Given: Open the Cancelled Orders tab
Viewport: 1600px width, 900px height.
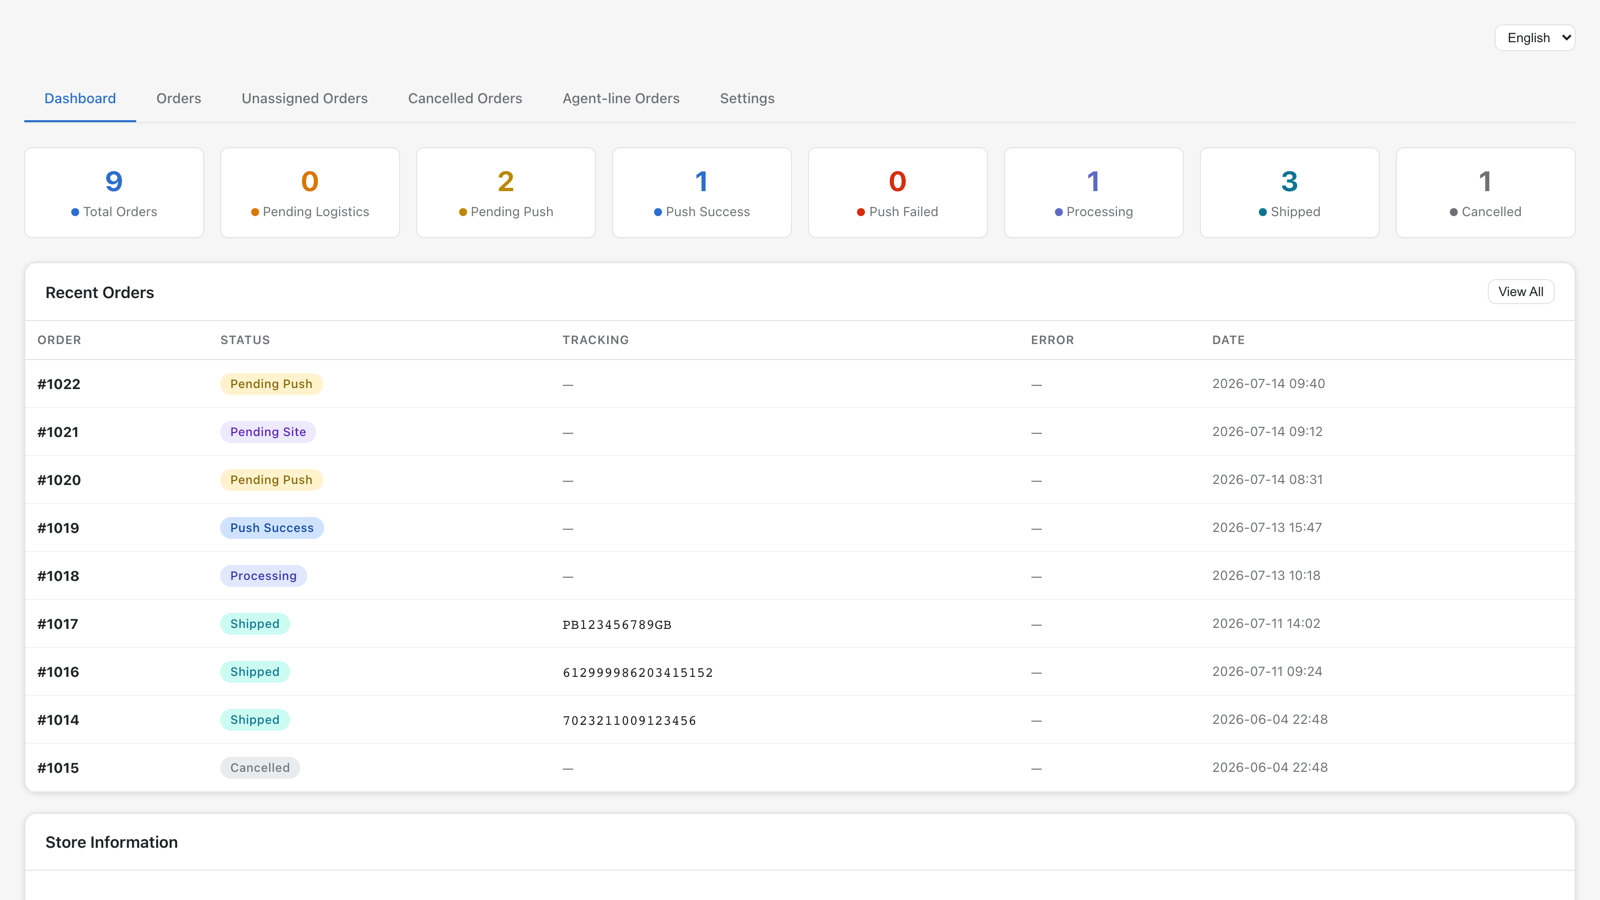Looking at the screenshot, I should (x=465, y=98).
